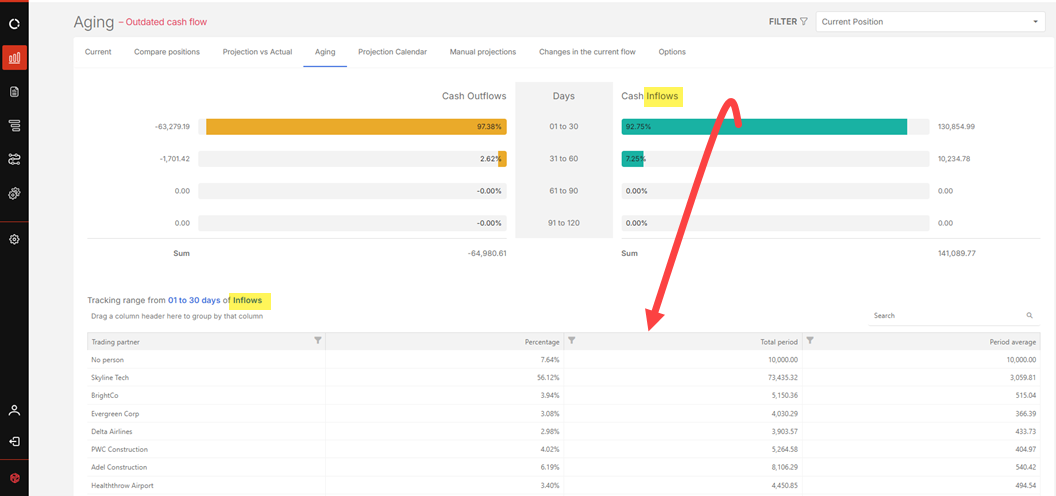Open the user profile icon in sidebar

click(x=14, y=410)
